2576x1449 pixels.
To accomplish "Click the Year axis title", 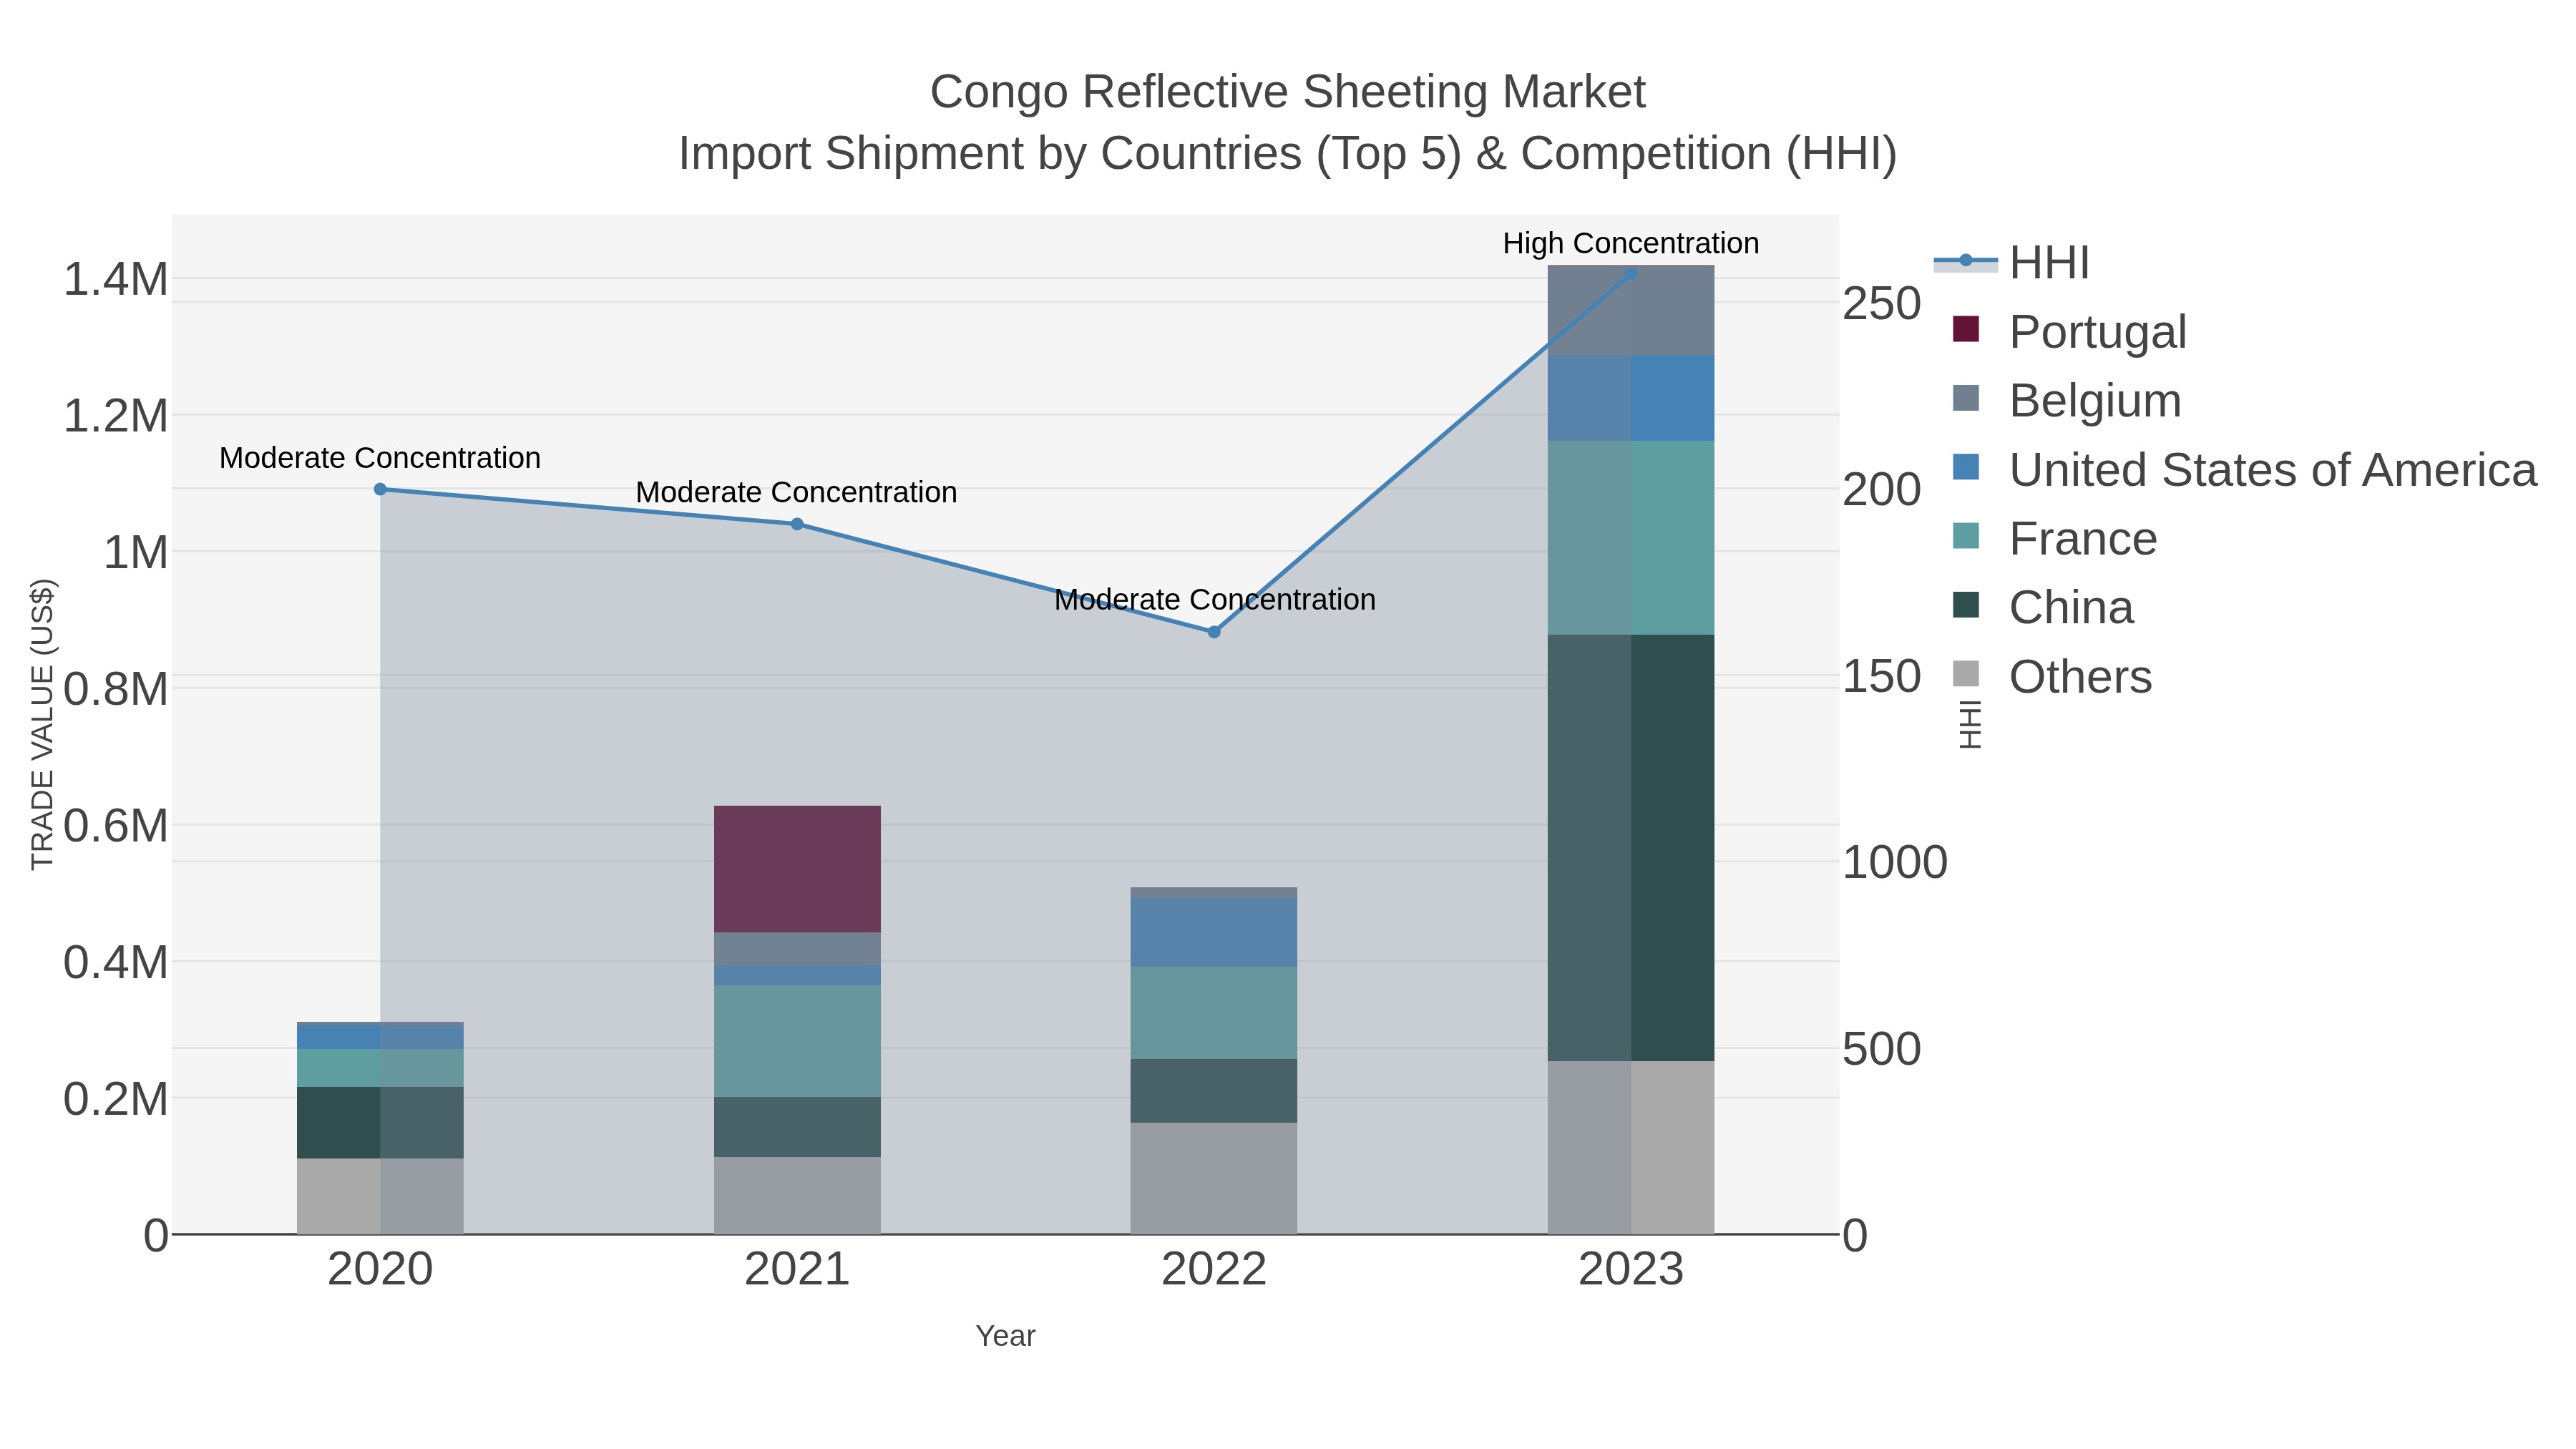I will click(1005, 1336).
